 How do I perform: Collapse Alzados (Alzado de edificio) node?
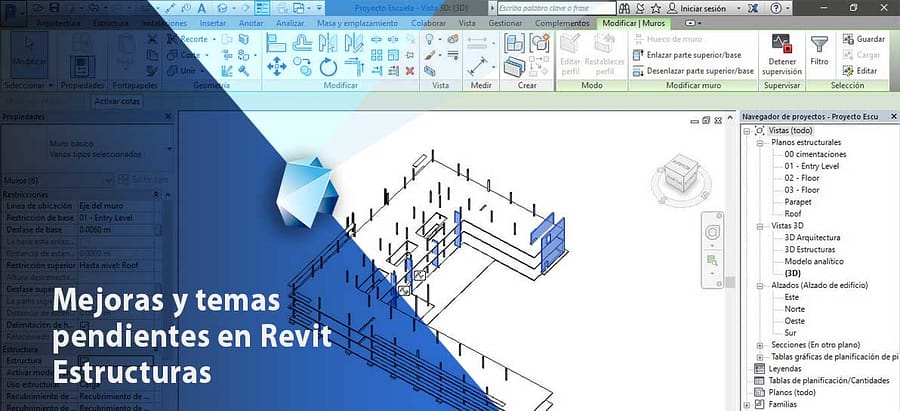[759, 285]
